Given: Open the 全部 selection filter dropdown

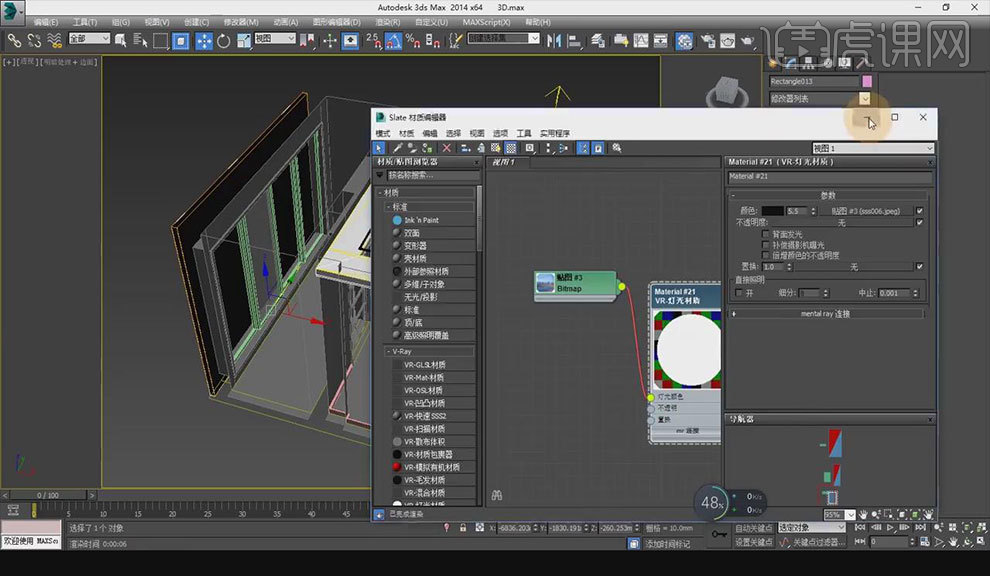Looking at the screenshot, I should pyautogui.click(x=89, y=39).
